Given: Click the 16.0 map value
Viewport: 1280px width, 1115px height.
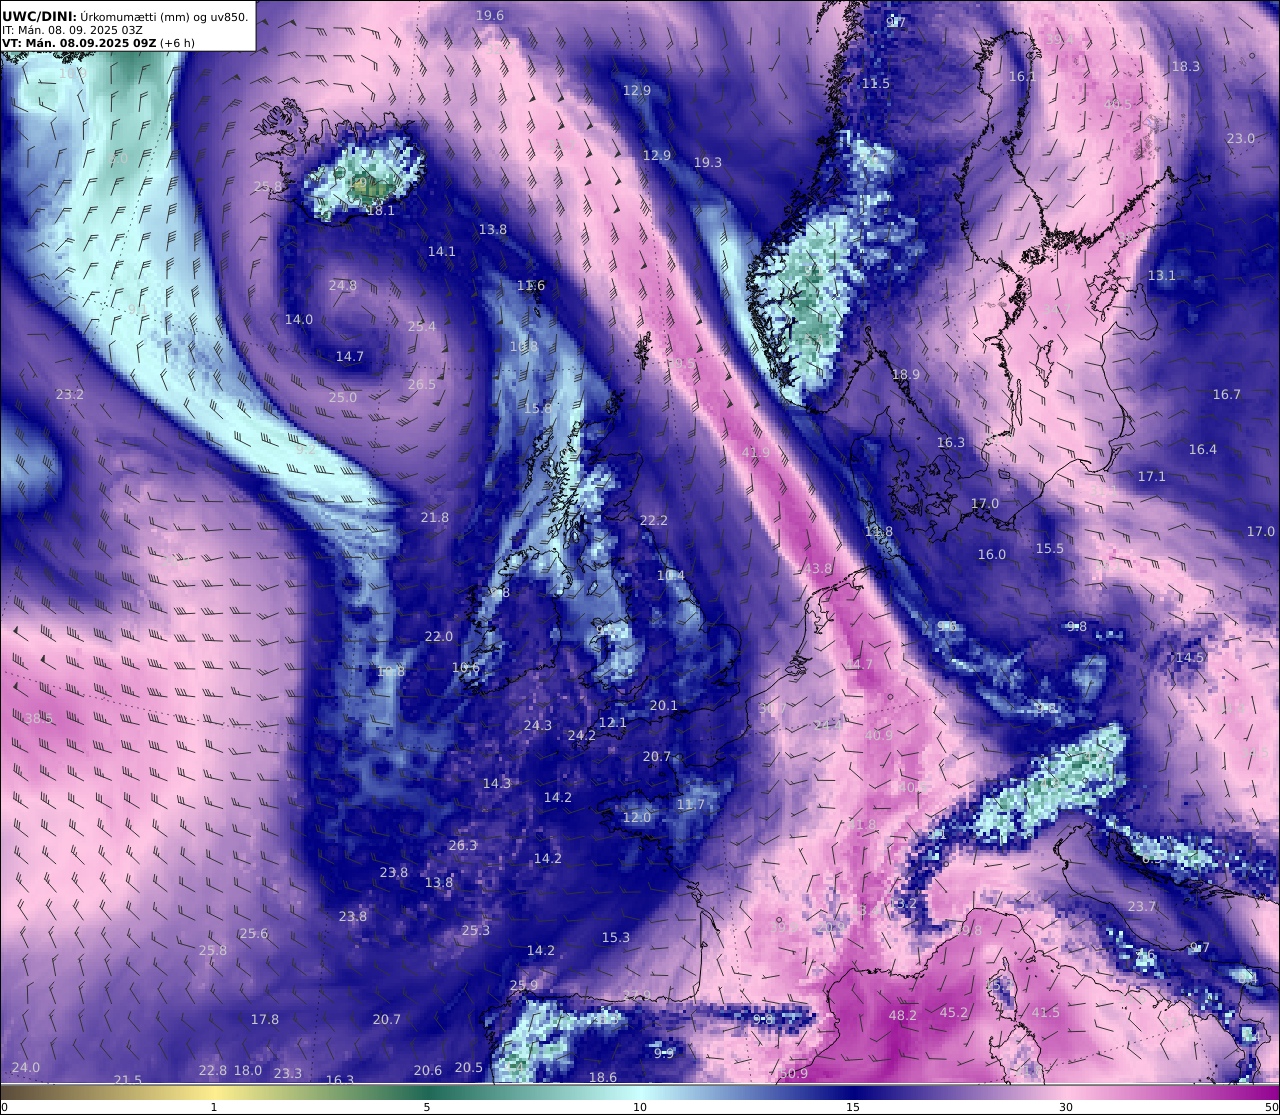Looking at the screenshot, I should click(x=991, y=554).
